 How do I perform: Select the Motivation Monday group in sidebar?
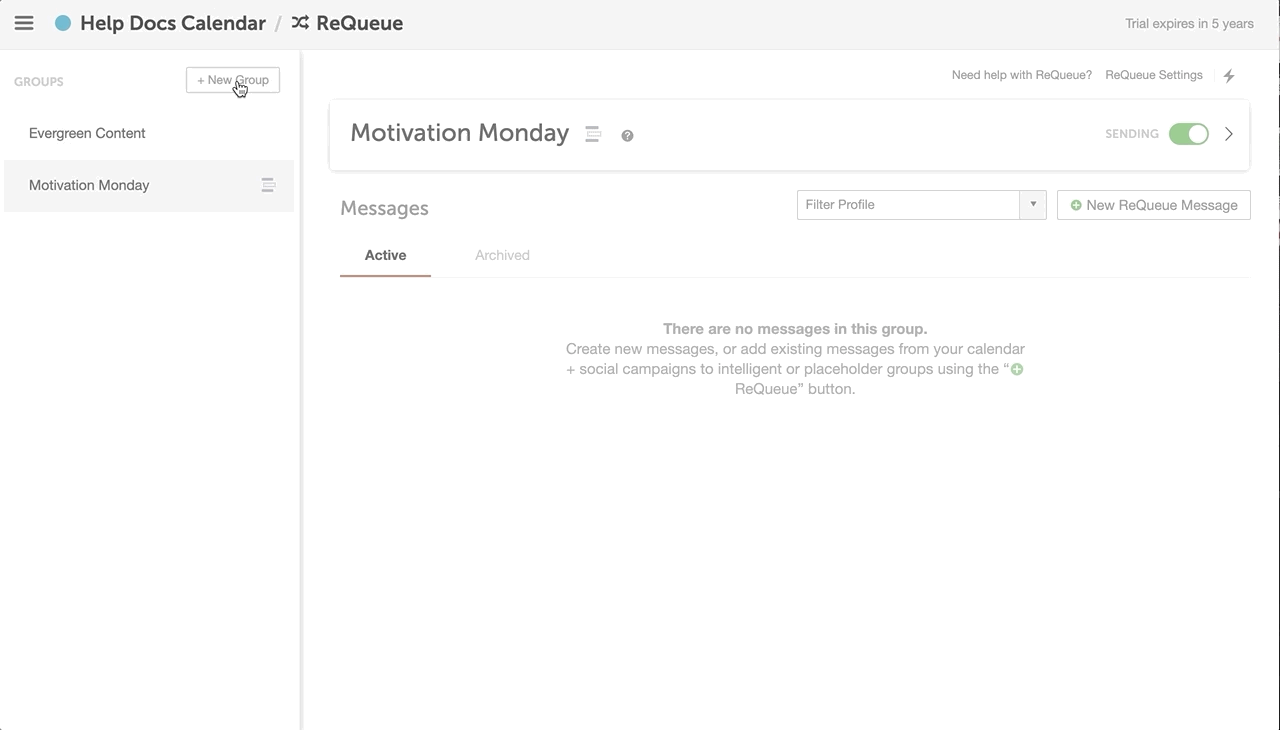(149, 185)
